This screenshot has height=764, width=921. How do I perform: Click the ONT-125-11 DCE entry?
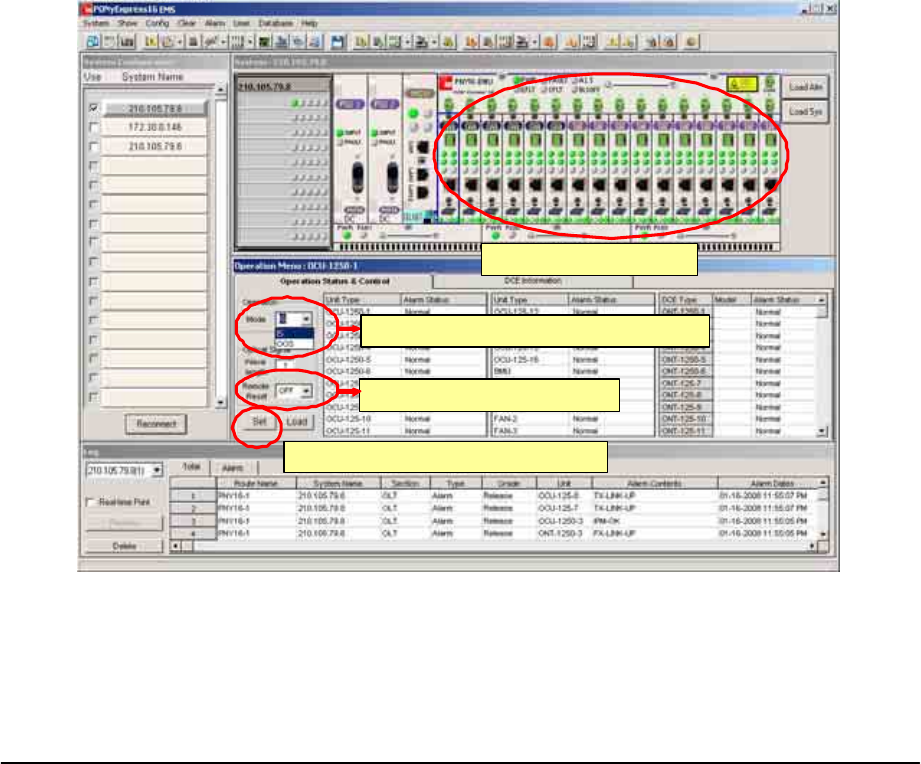(685, 431)
